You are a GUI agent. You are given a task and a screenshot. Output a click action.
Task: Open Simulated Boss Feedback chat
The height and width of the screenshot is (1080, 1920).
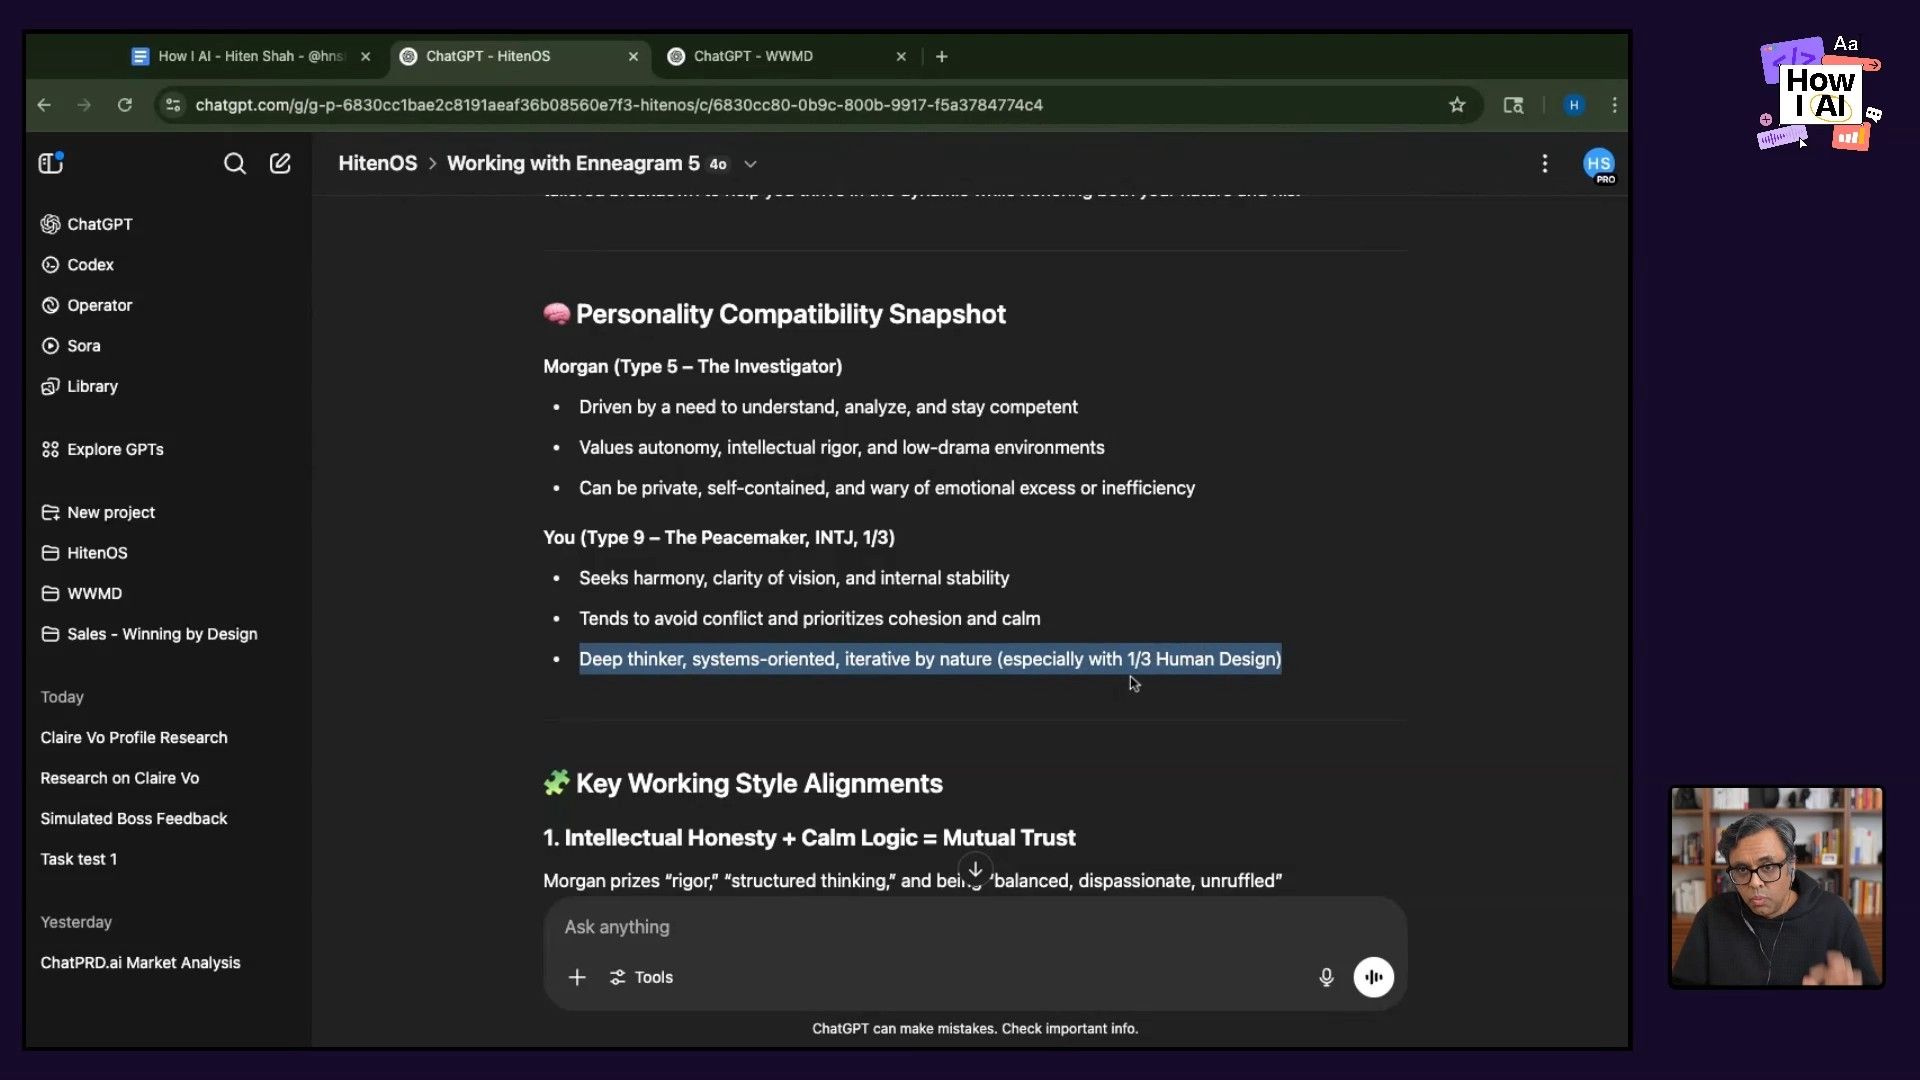134,819
